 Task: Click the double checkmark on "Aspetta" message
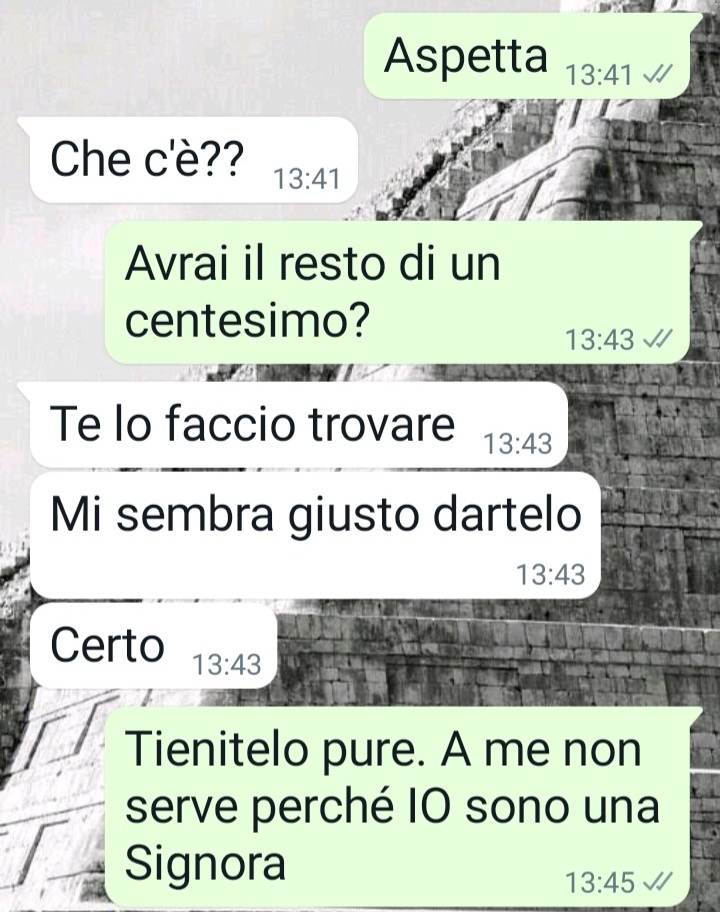658,74
